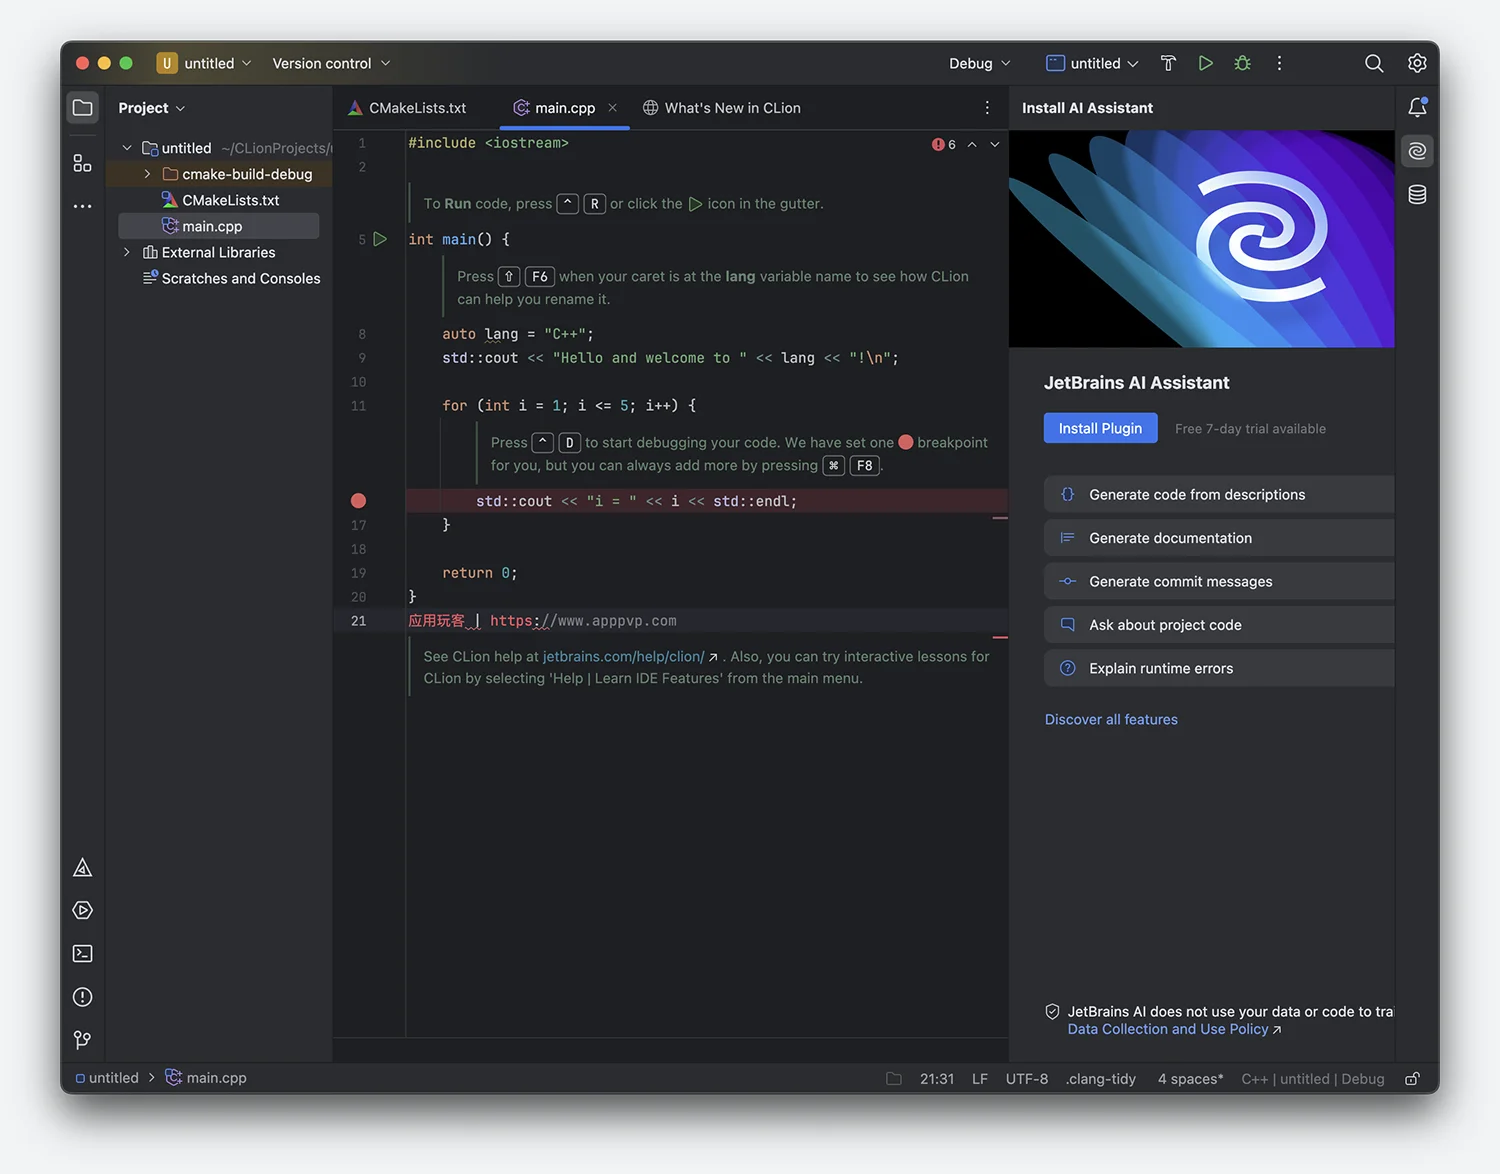The width and height of the screenshot is (1500, 1174).
Task: Open Search Everywhere magnifier
Action: (x=1374, y=63)
